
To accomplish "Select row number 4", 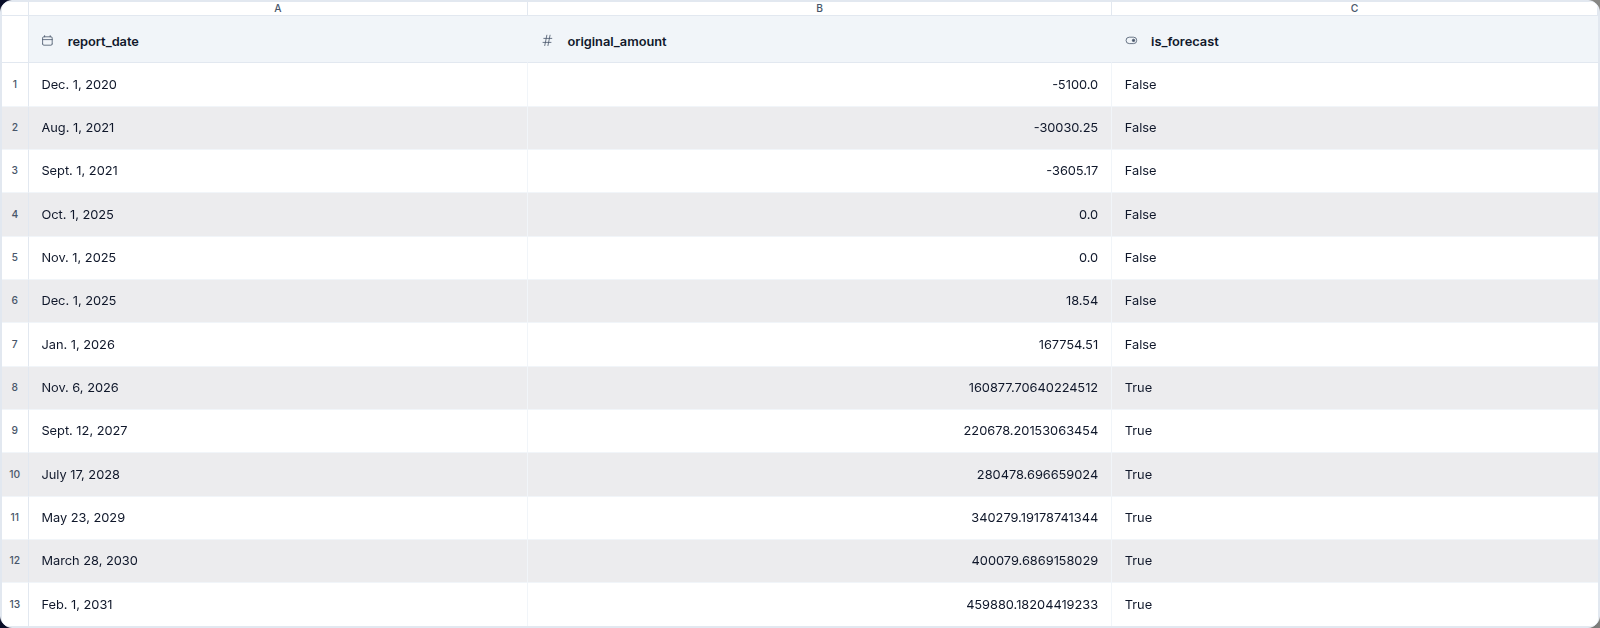I will coord(15,215).
